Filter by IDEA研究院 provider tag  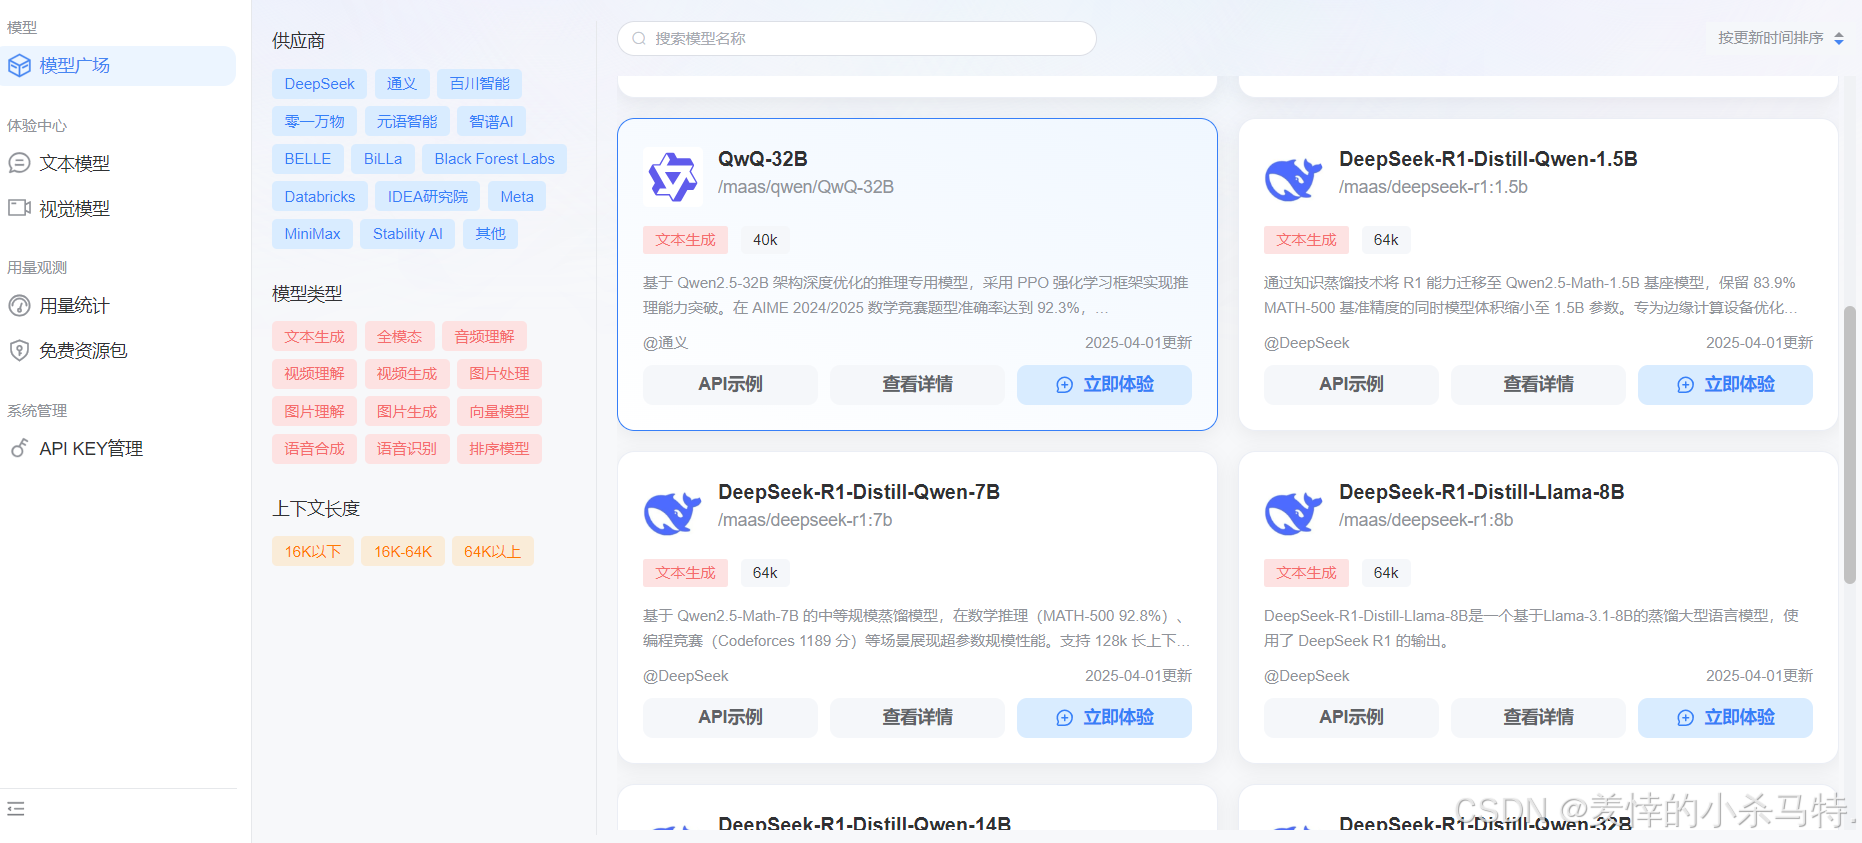428,197
